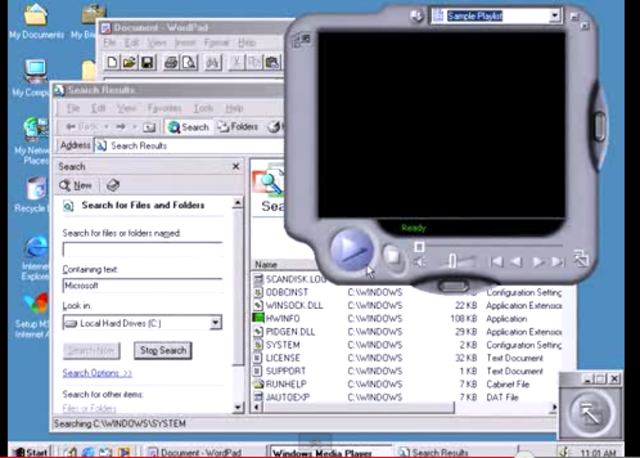This screenshot has width=640, height=458.
Task: Click Print icon in WordPad toolbar
Action: point(171,62)
